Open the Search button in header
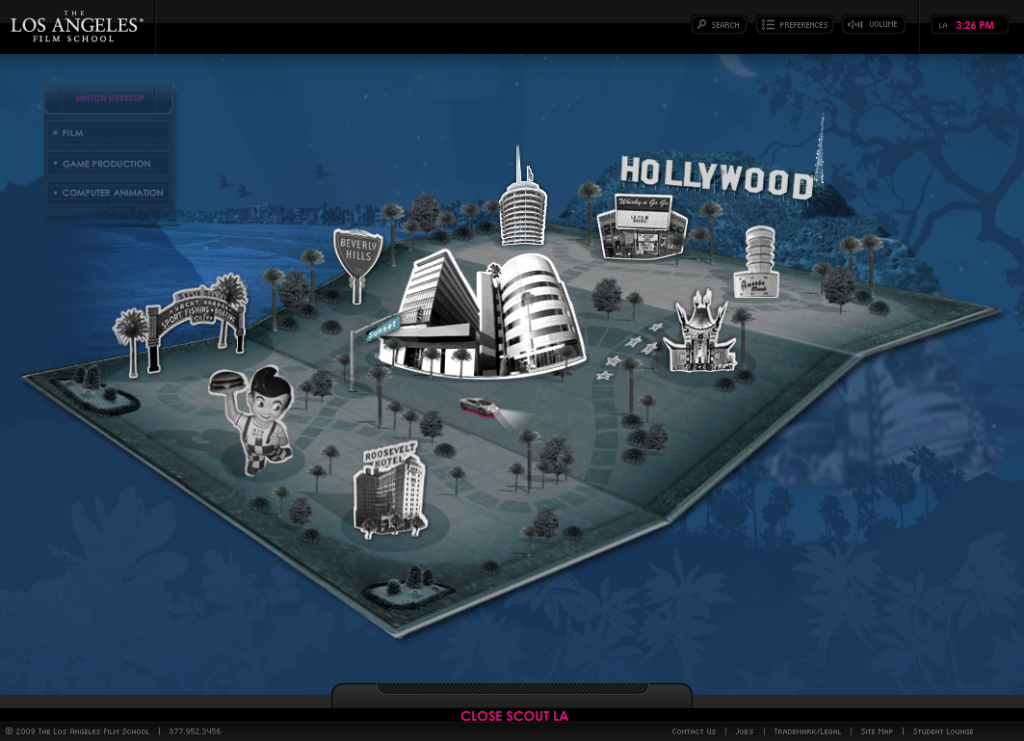 click(x=718, y=25)
